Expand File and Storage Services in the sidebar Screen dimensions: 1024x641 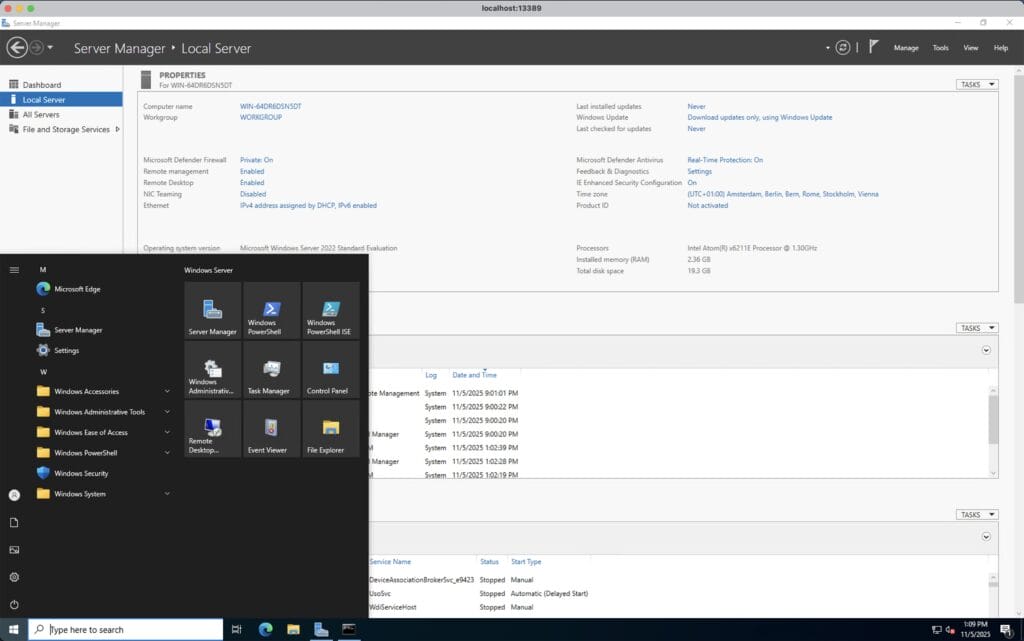click(x=116, y=129)
